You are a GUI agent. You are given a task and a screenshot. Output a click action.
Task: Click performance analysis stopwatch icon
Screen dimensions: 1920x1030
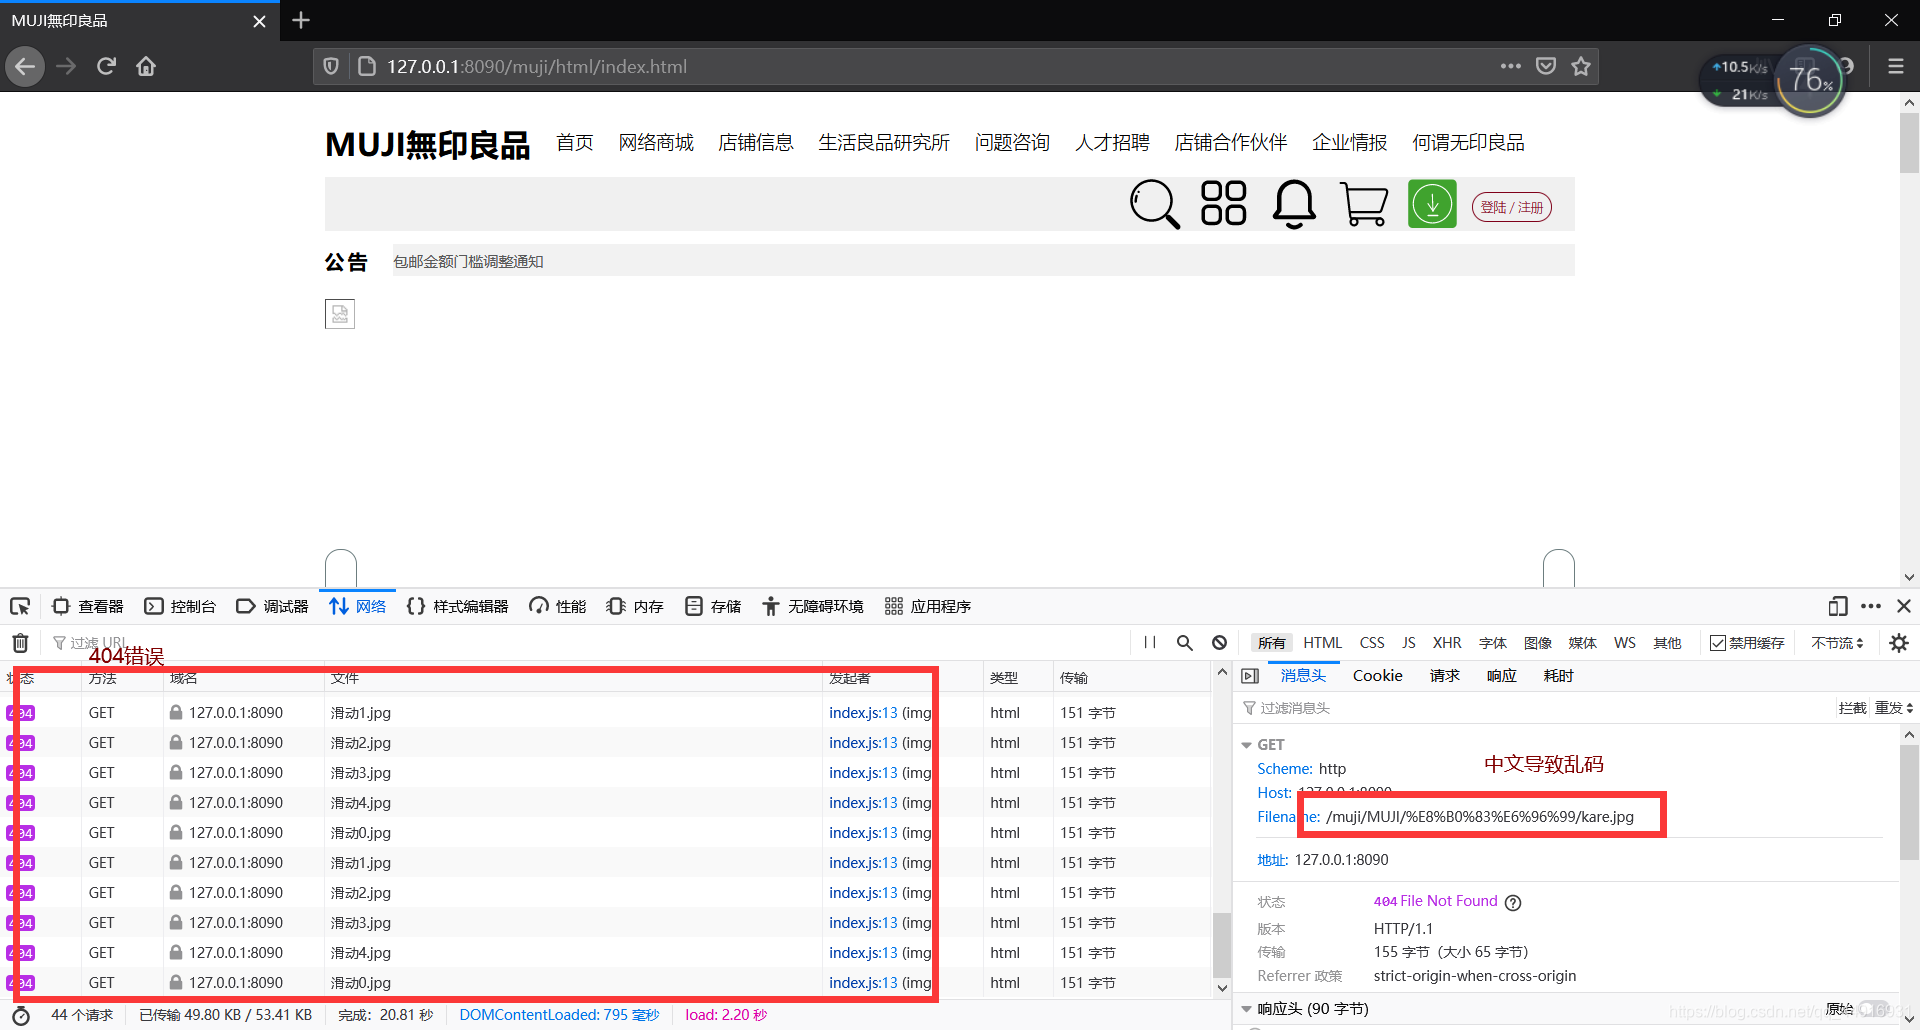21,1015
